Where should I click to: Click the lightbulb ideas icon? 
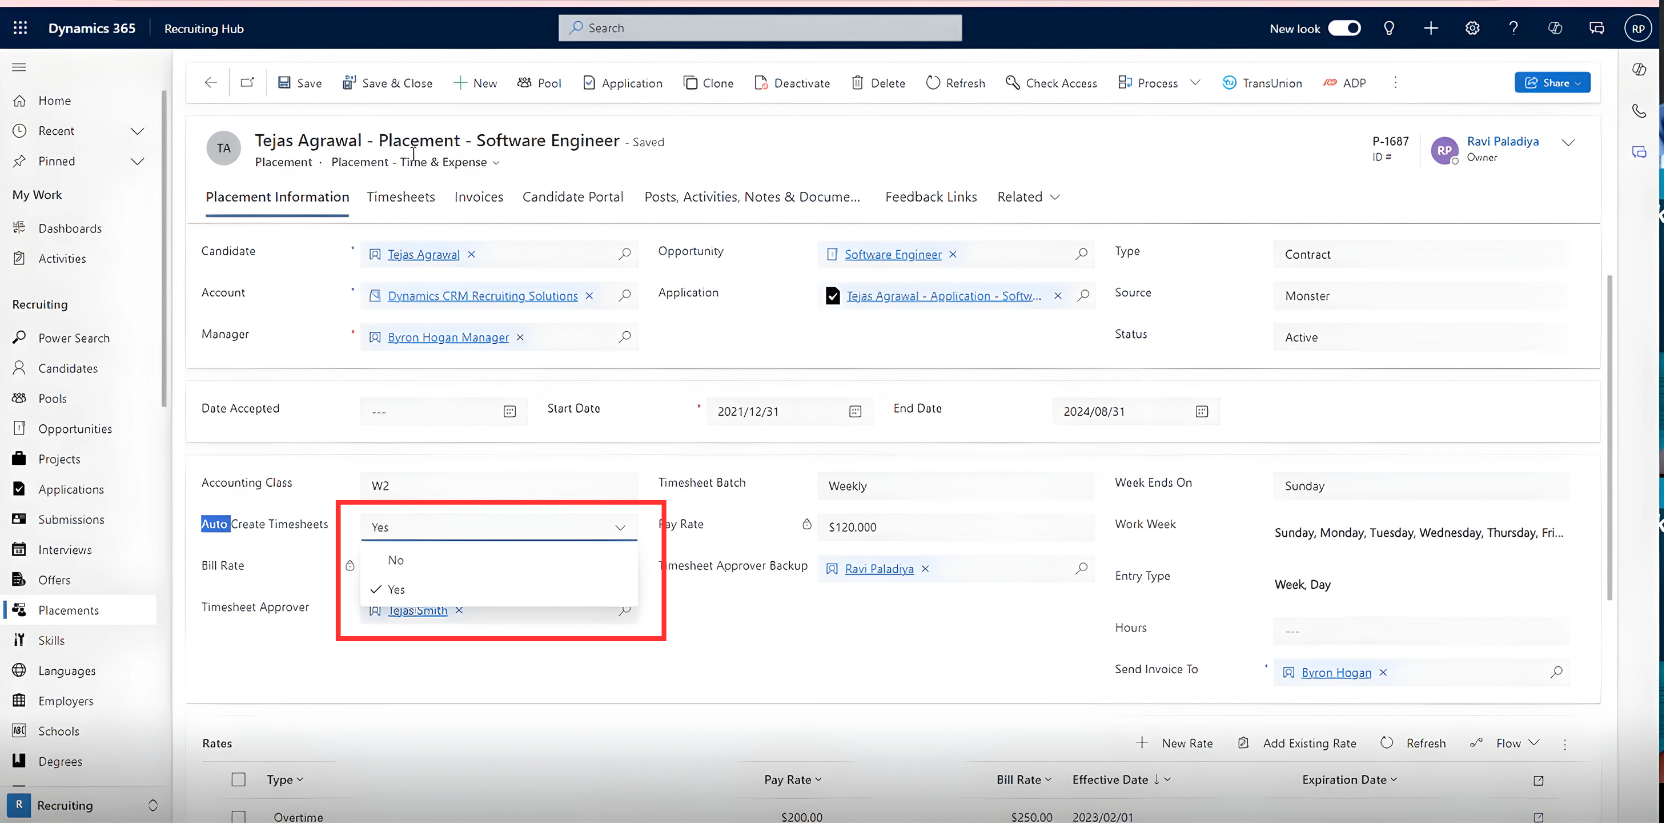(x=1389, y=28)
